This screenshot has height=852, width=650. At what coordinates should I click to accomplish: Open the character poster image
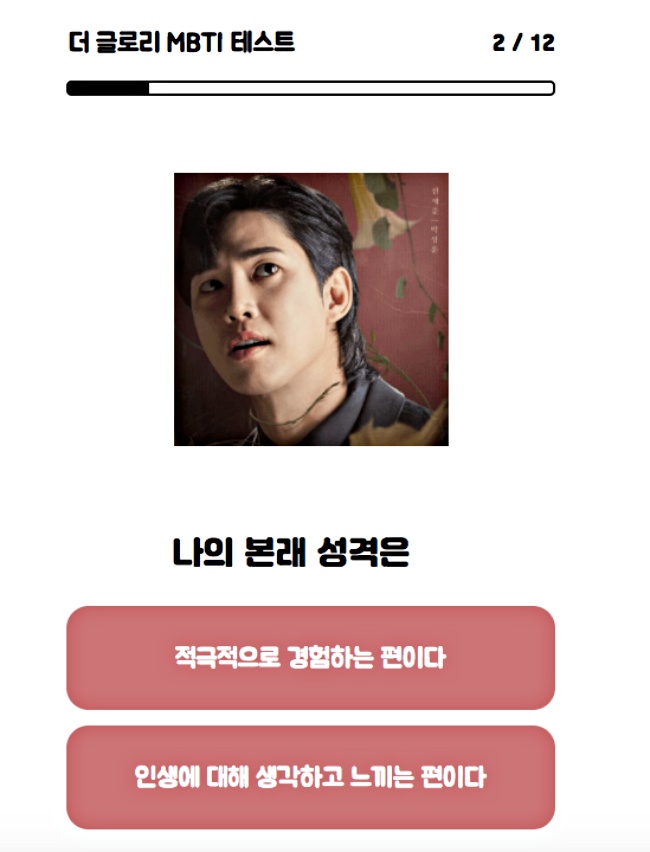click(x=311, y=309)
